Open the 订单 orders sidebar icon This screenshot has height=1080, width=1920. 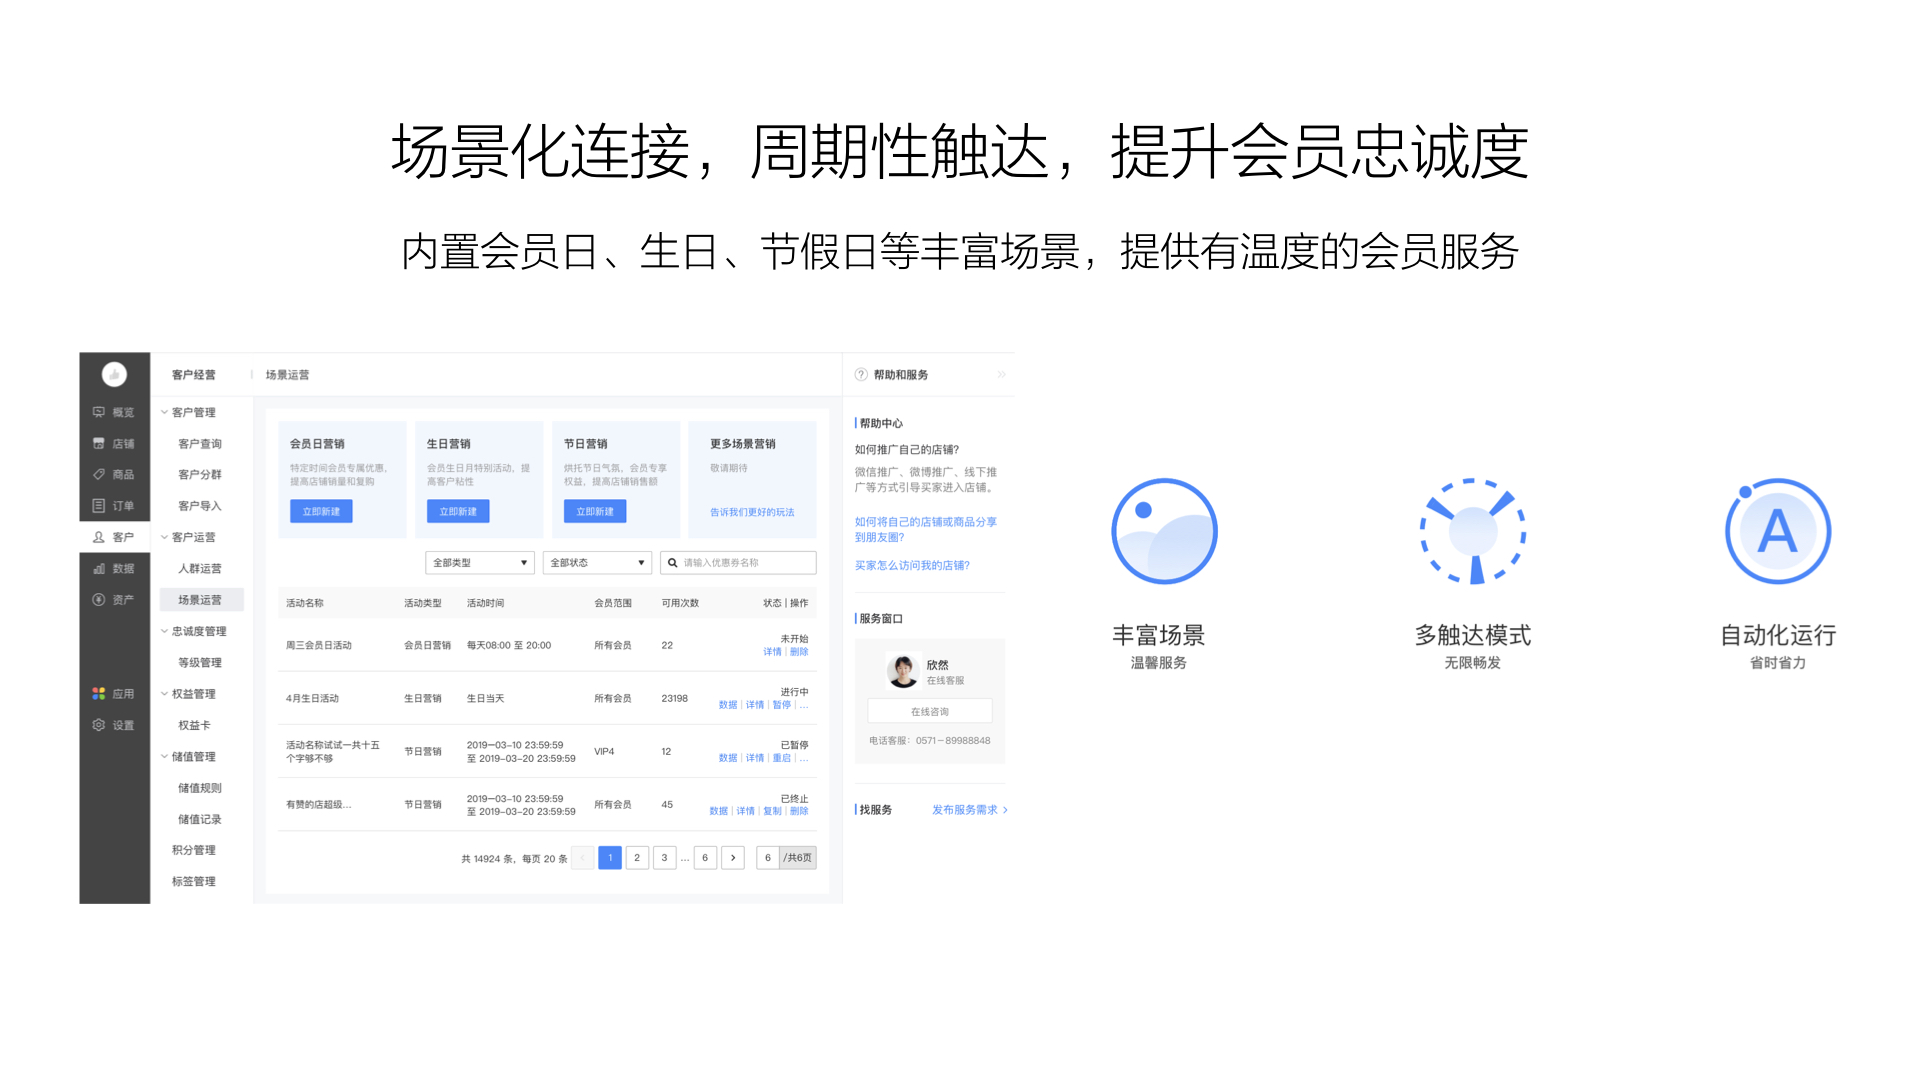[x=99, y=506]
